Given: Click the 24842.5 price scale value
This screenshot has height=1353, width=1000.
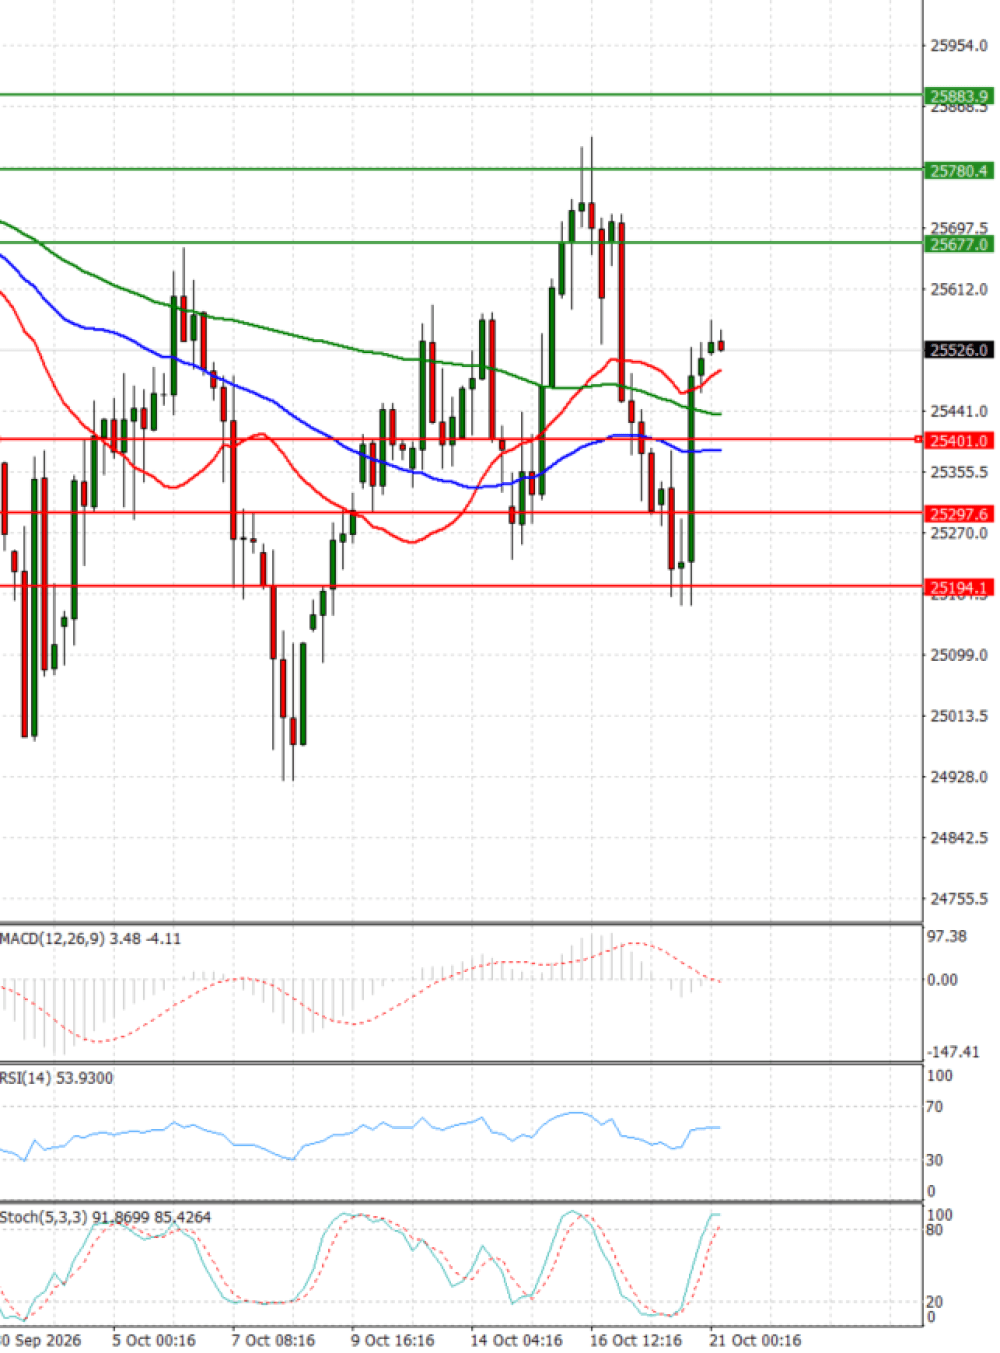Looking at the screenshot, I should coord(958,838).
